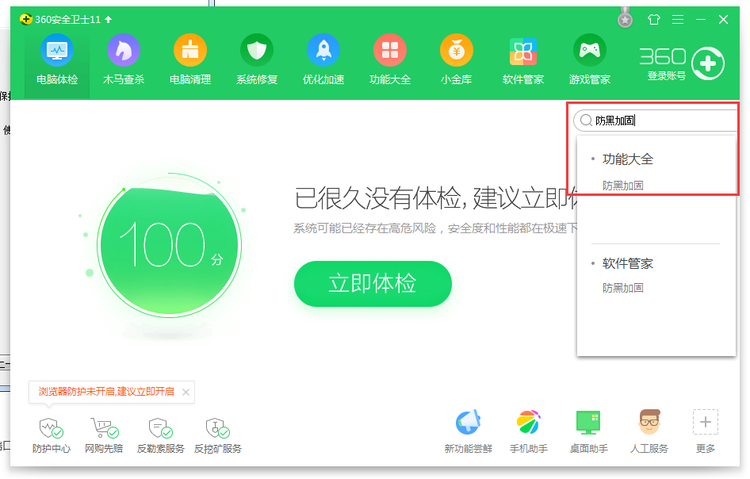
Task: Select 系统修复 system repair icon
Action: pos(257,50)
